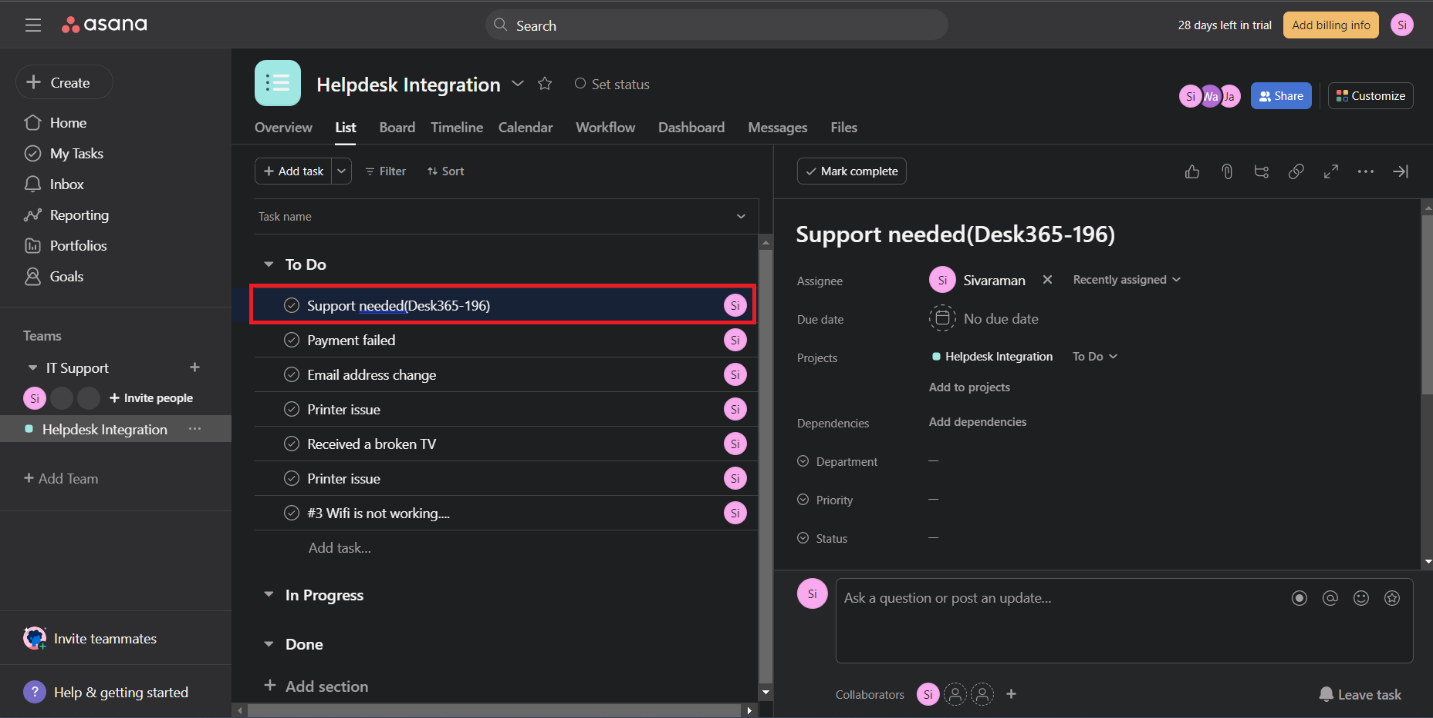Click the Asana logo
The height and width of the screenshot is (718, 1433).
tap(104, 25)
